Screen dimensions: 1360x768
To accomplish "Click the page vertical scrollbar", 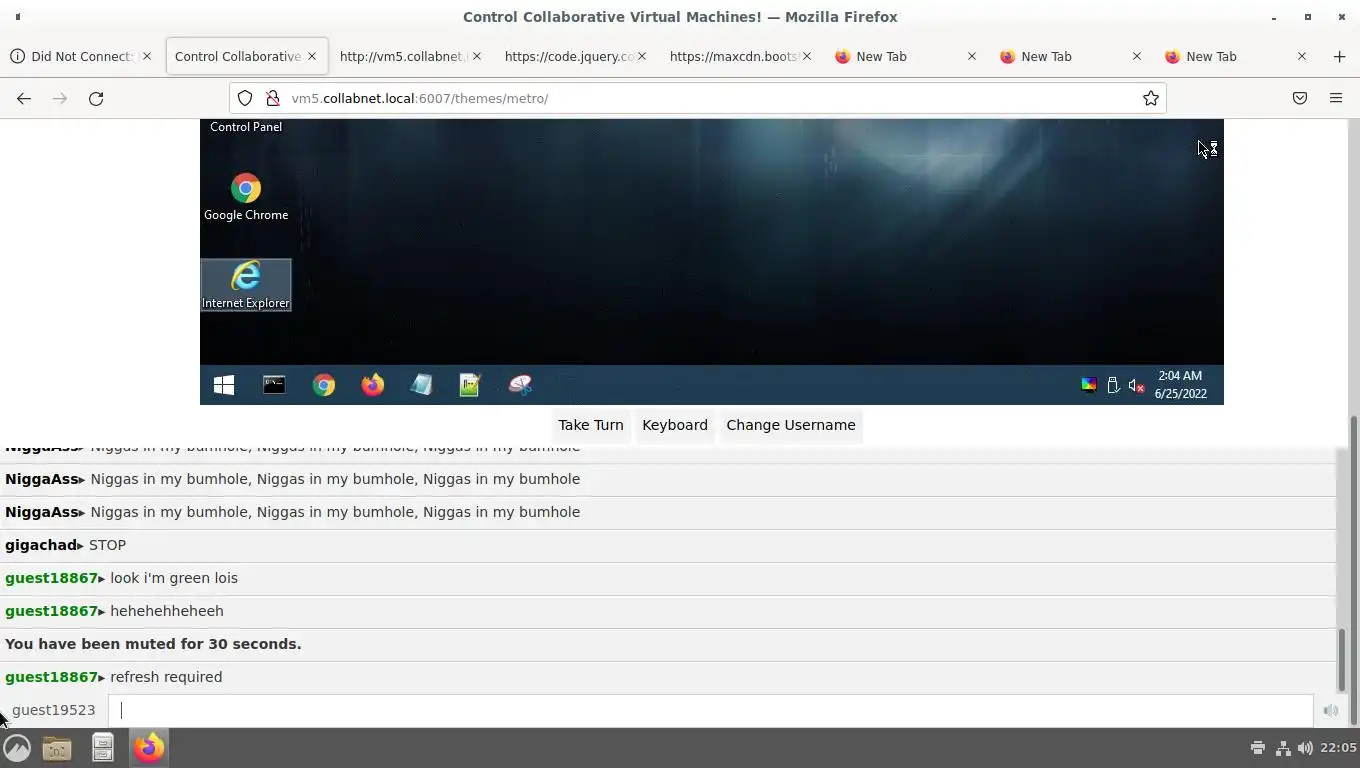I will [1354, 570].
